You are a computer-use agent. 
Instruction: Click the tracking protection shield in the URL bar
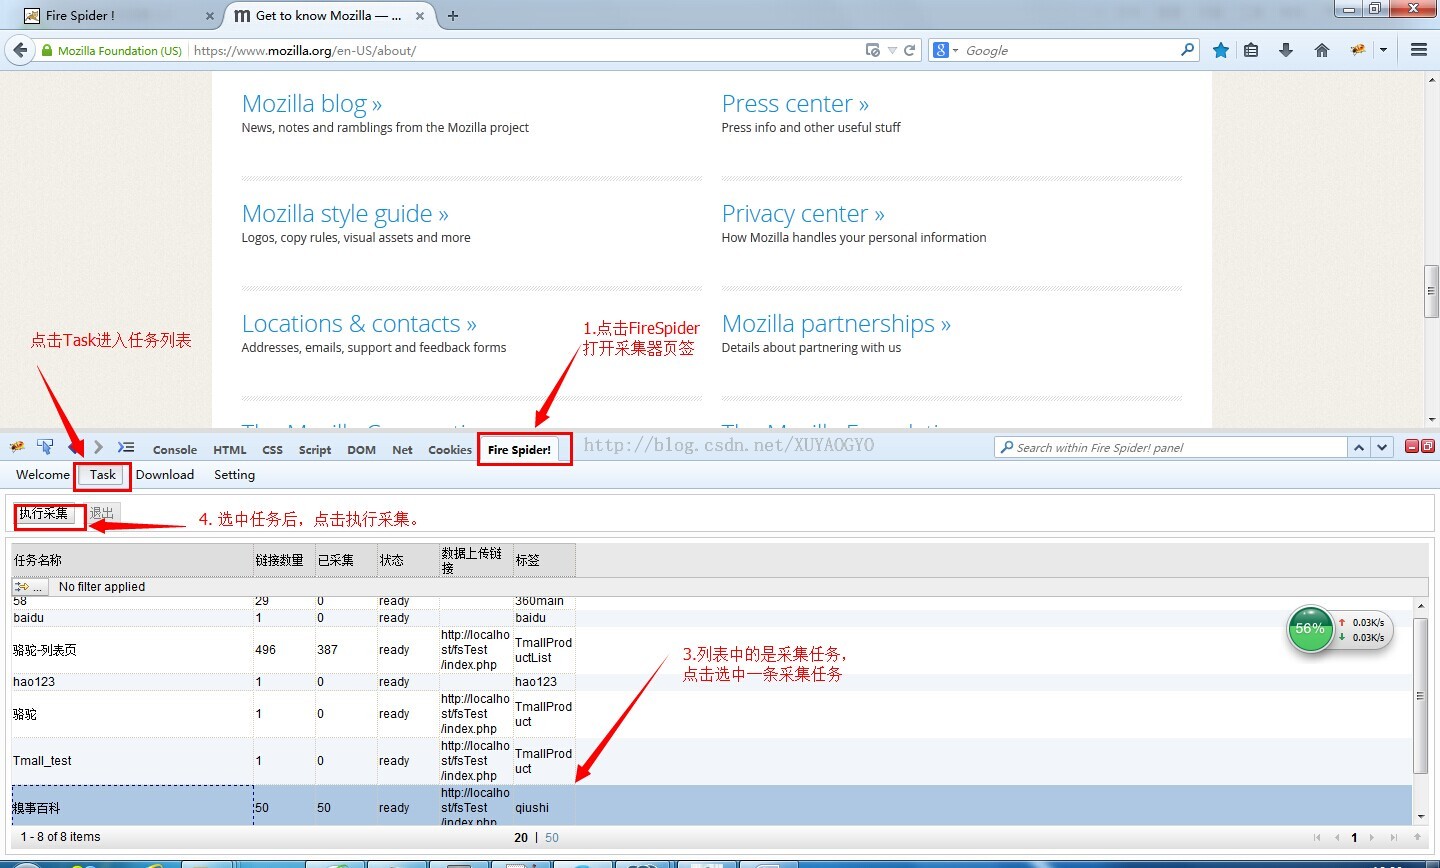click(872, 50)
